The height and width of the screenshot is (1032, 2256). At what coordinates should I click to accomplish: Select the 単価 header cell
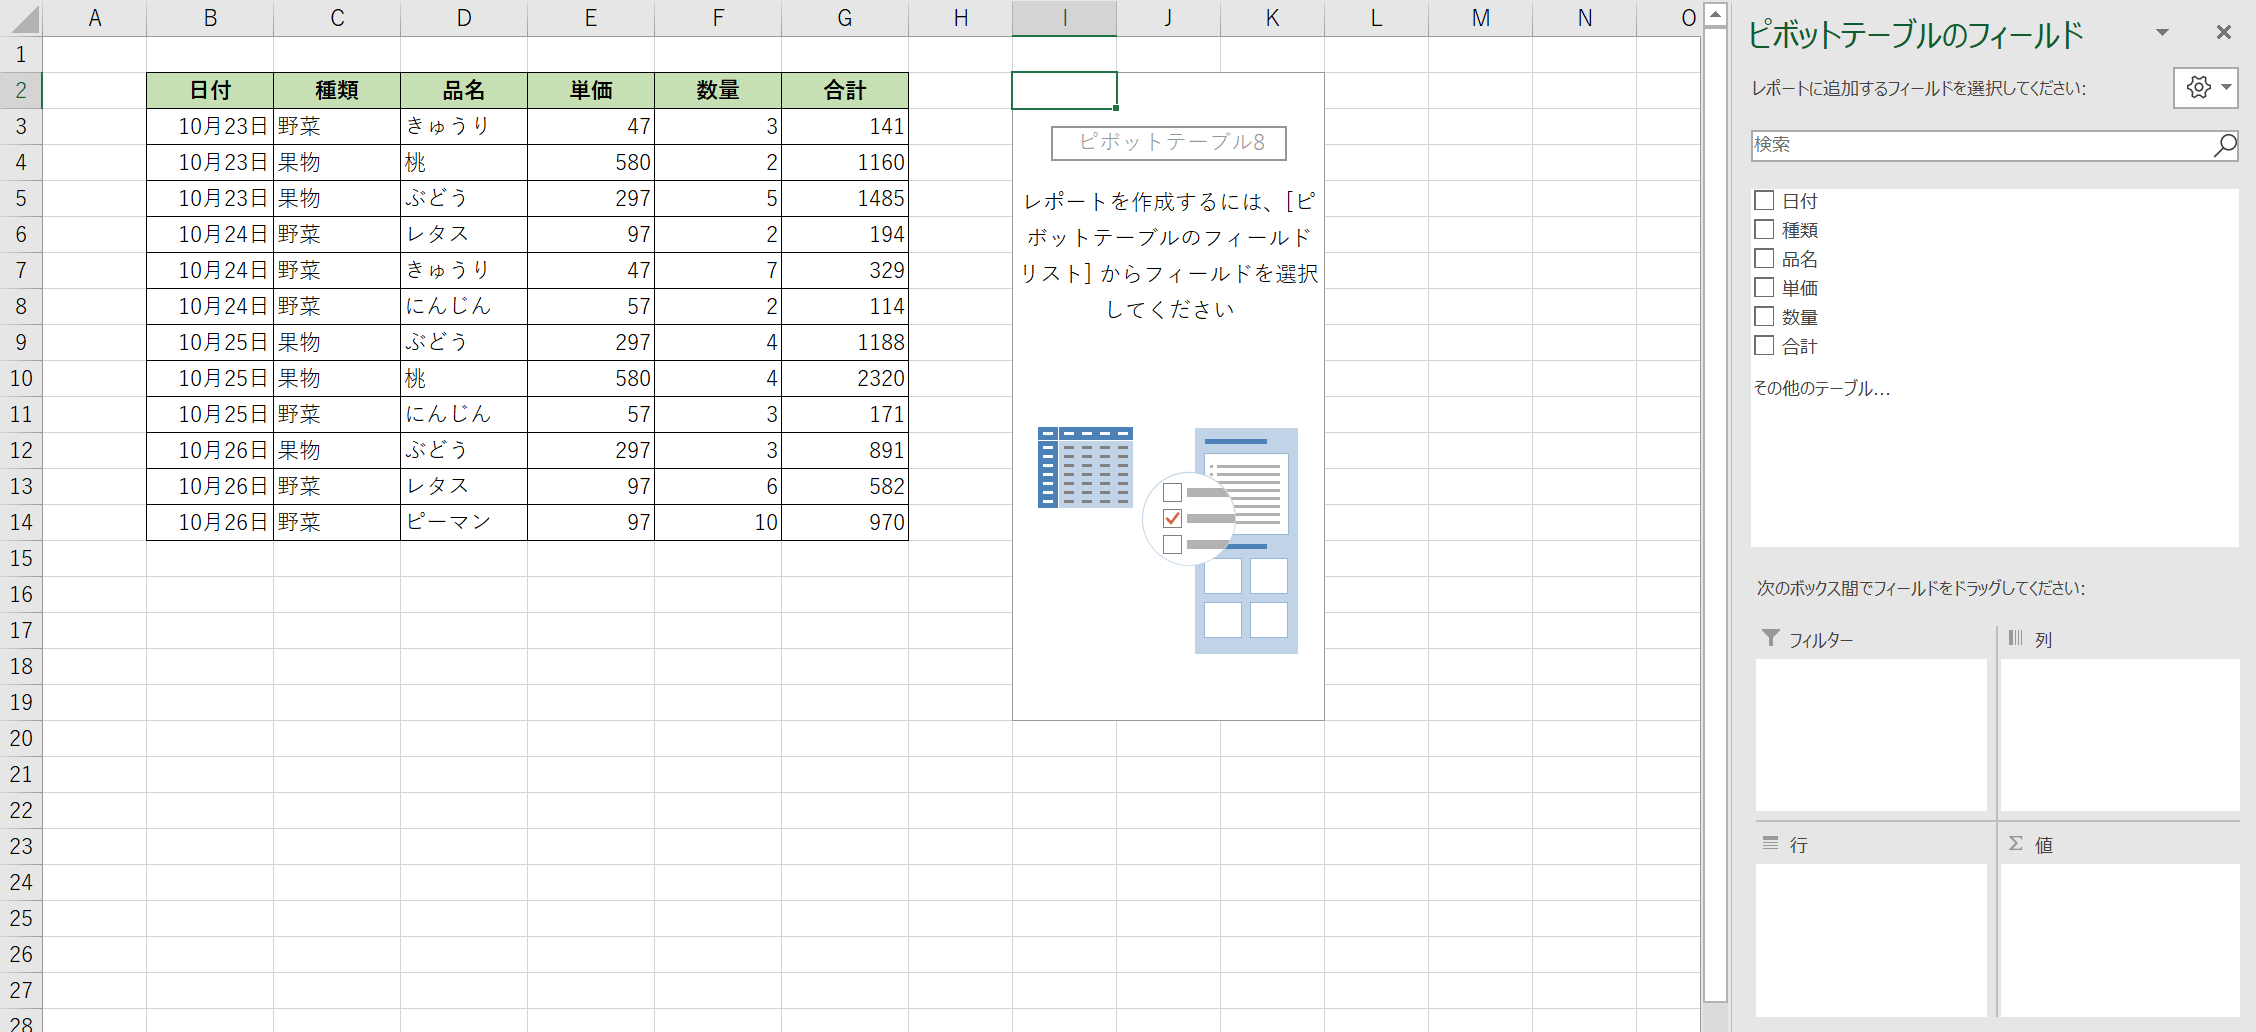coord(590,90)
